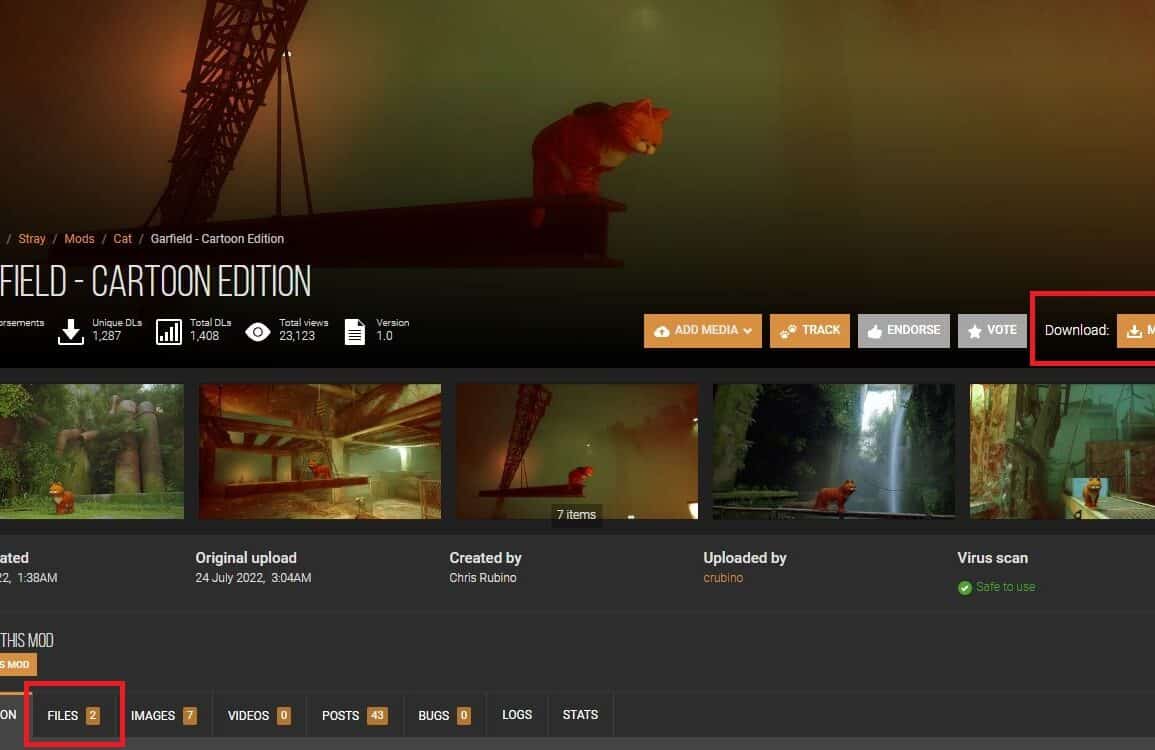Click the Track button
The height and width of the screenshot is (750, 1155).
[x=810, y=331]
